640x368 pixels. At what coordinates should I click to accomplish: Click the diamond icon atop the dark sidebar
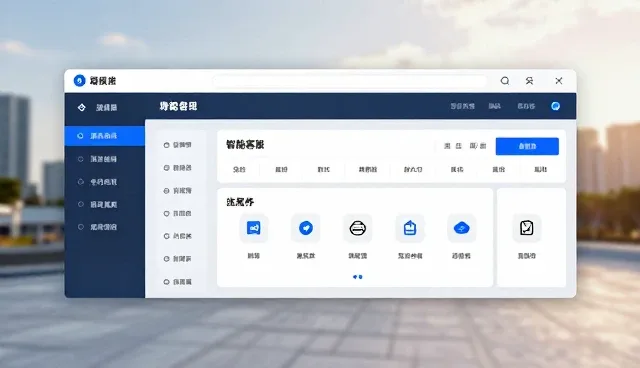click(x=82, y=107)
